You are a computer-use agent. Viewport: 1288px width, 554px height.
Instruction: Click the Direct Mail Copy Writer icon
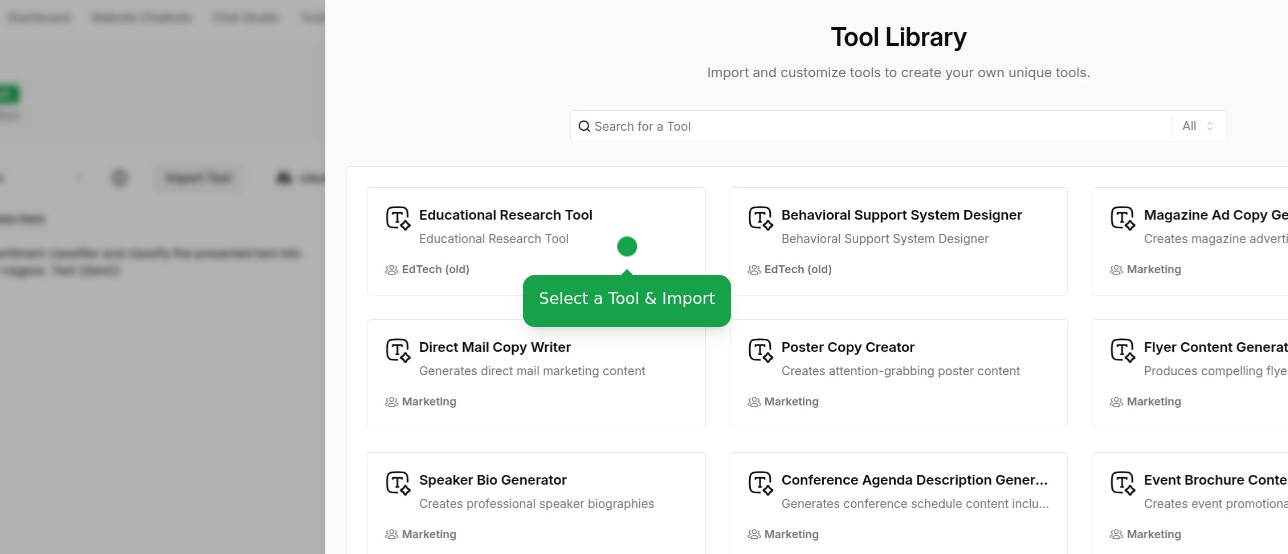pos(398,350)
